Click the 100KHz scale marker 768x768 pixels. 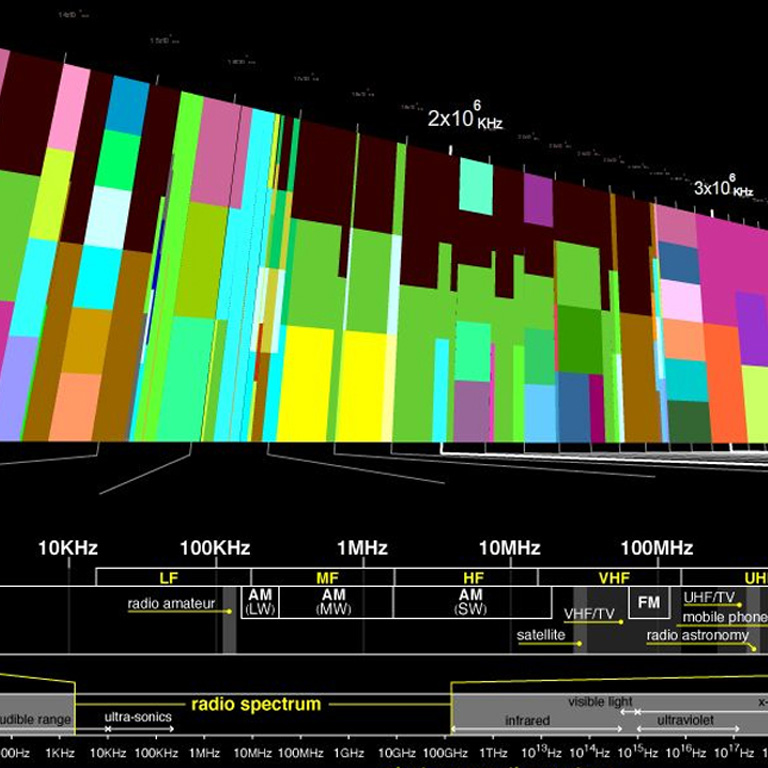point(215,548)
